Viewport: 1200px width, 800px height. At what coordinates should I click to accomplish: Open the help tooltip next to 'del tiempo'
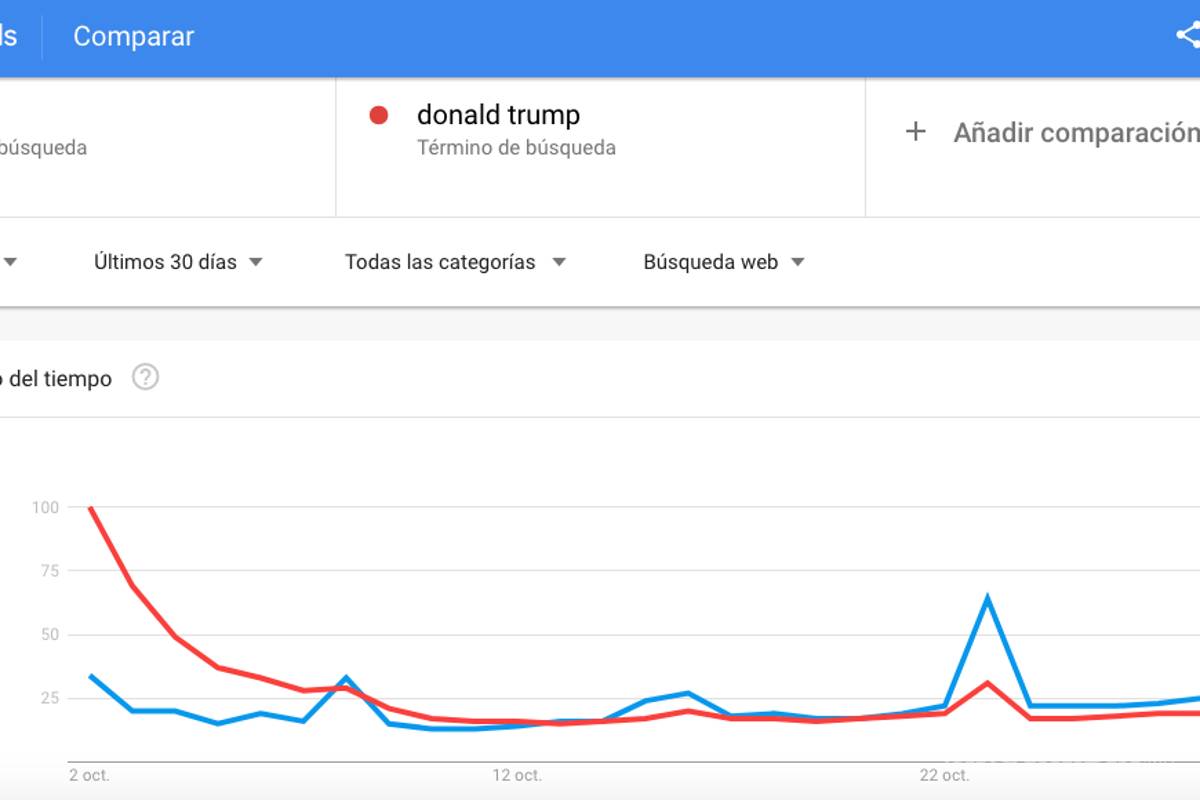[x=145, y=378]
